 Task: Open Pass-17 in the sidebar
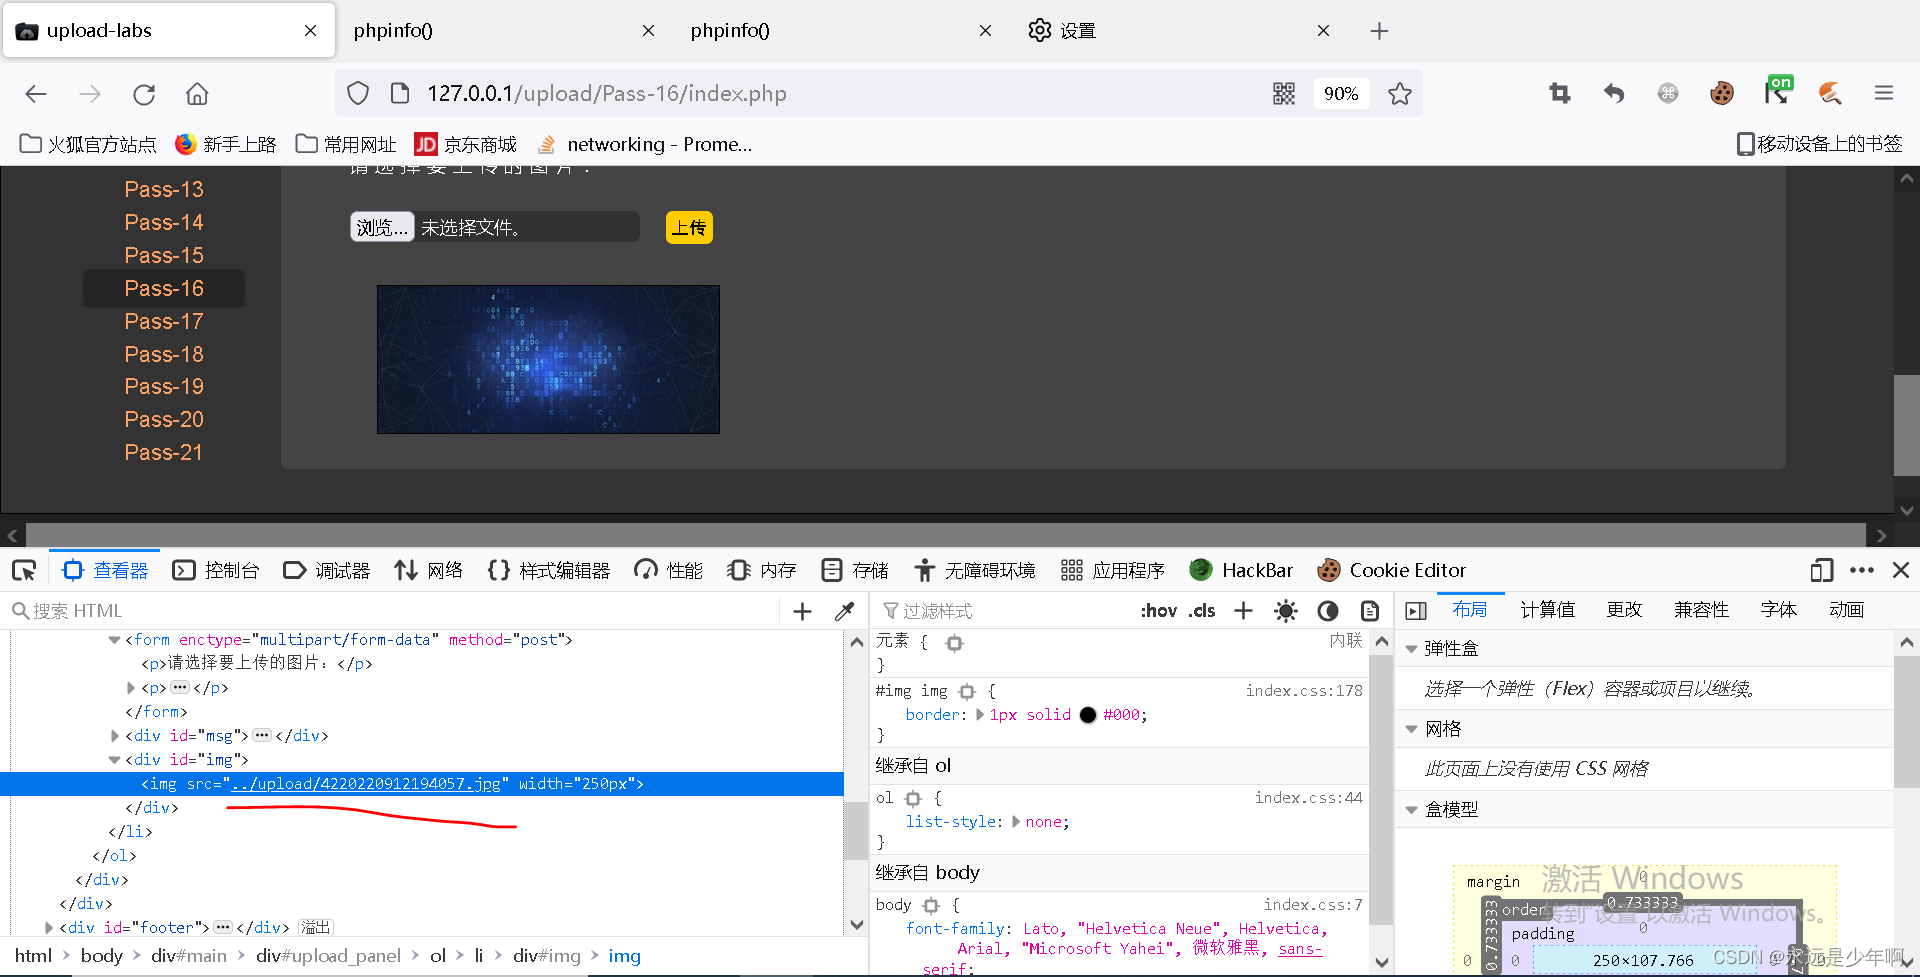tap(164, 321)
